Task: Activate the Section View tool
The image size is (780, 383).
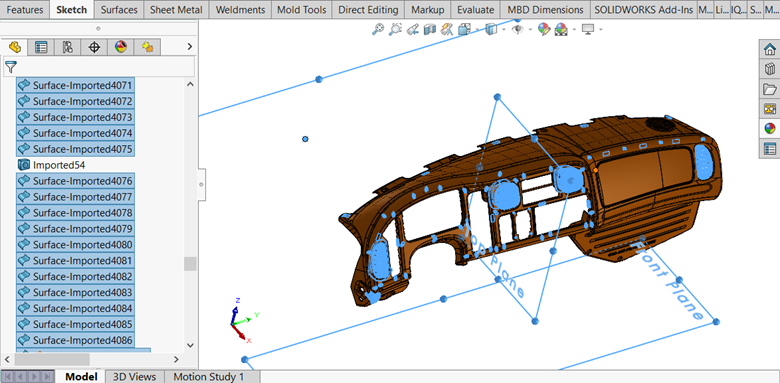Action: click(429, 29)
